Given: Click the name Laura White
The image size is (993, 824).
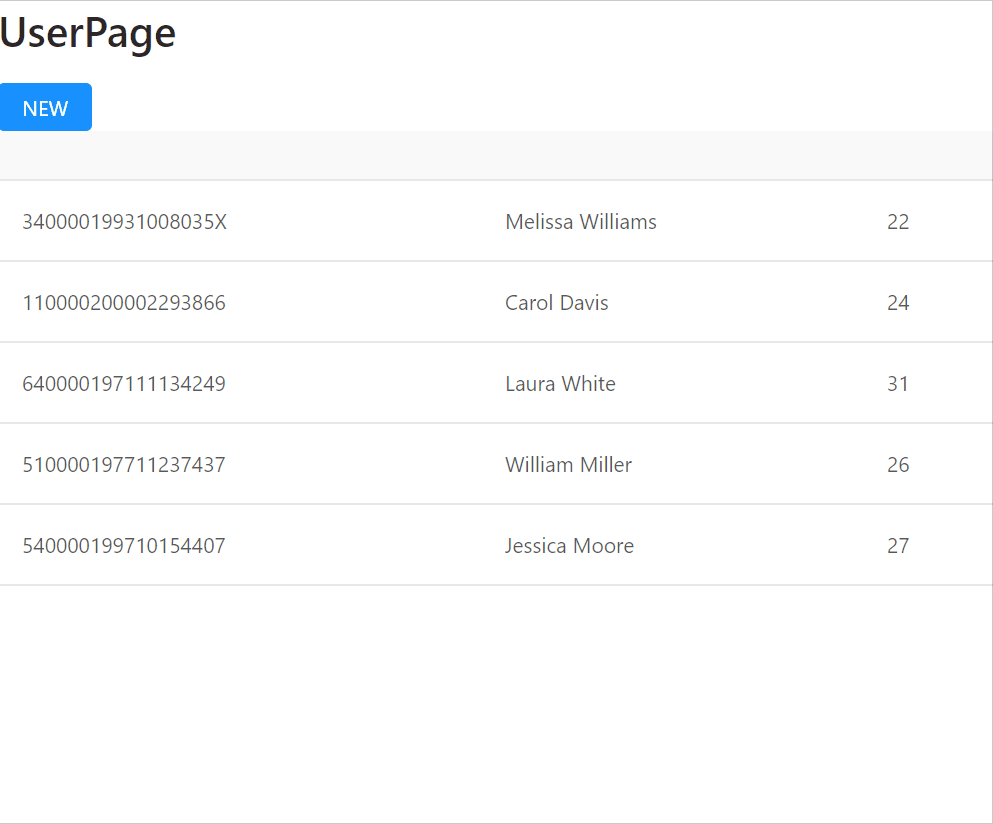Looking at the screenshot, I should (560, 384).
